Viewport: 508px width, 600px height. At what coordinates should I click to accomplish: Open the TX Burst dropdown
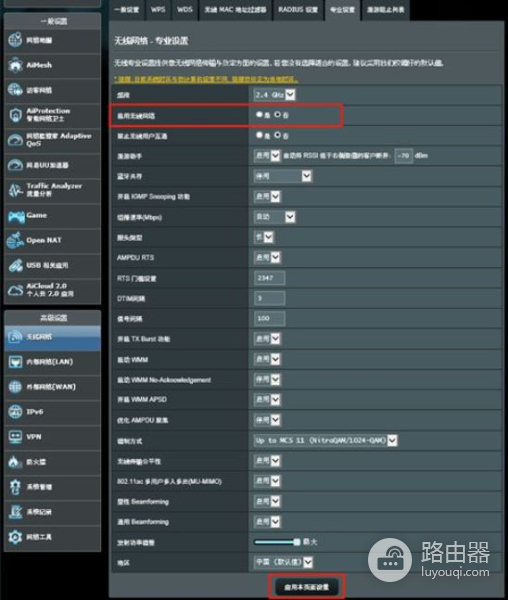tap(267, 339)
